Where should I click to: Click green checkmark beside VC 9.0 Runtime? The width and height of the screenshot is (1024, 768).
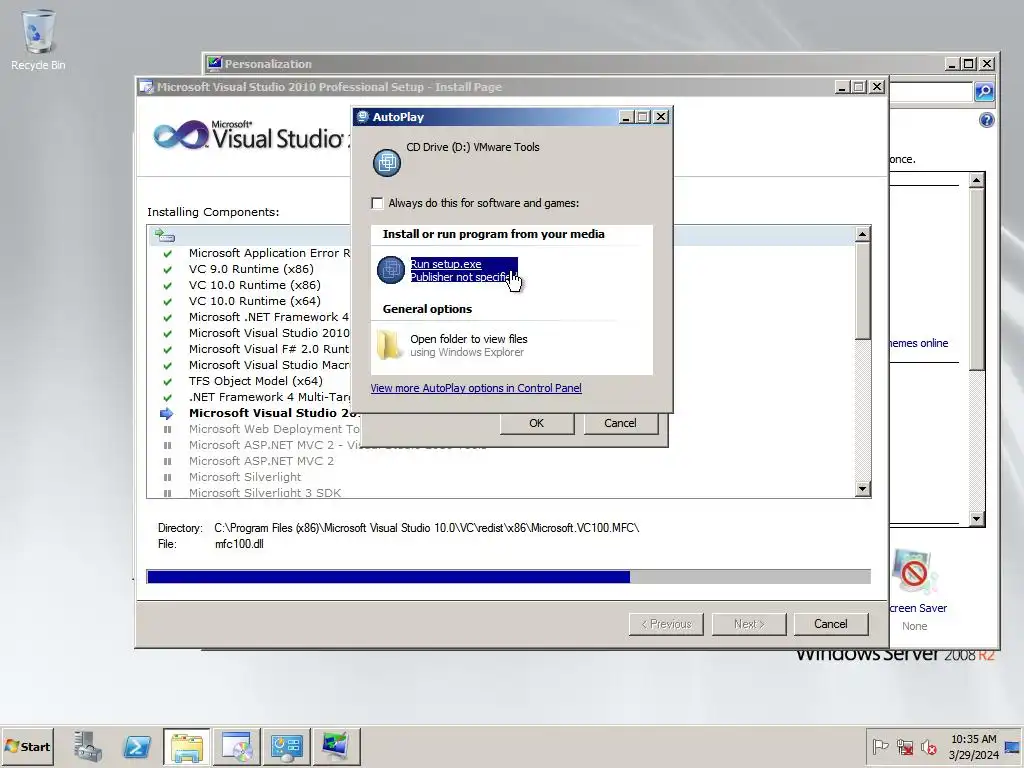click(167, 269)
